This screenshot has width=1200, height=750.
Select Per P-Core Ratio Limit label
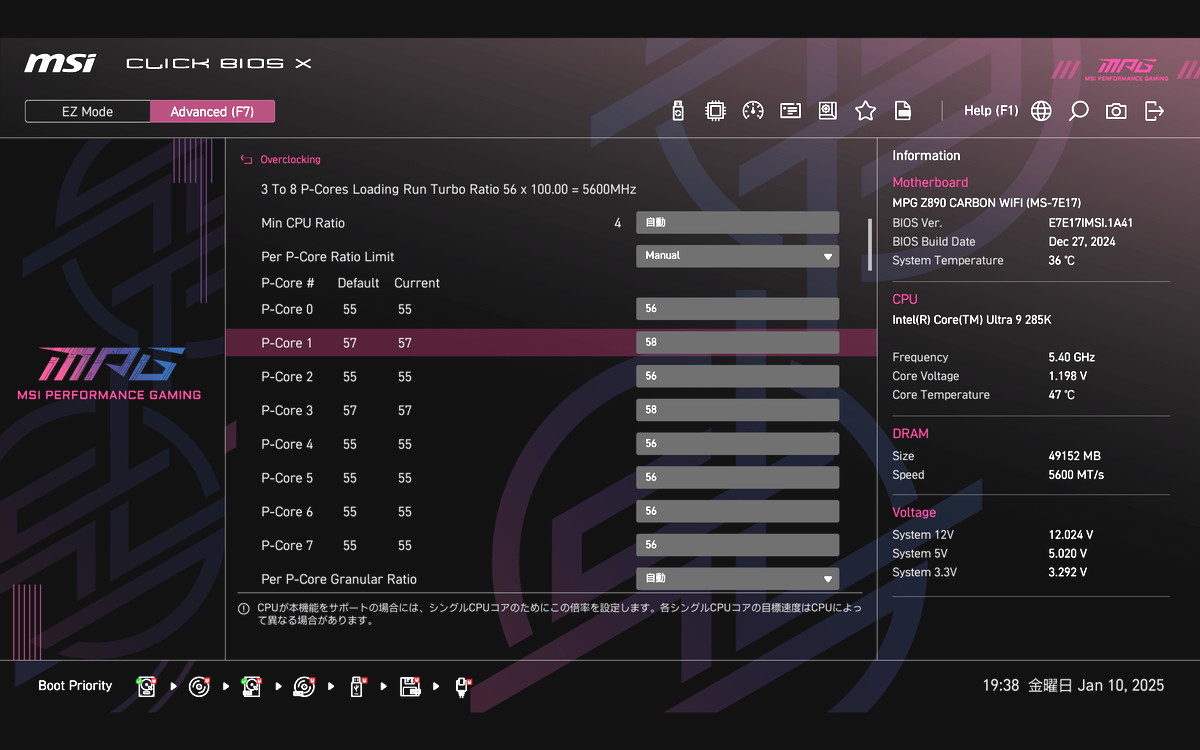pos(328,257)
